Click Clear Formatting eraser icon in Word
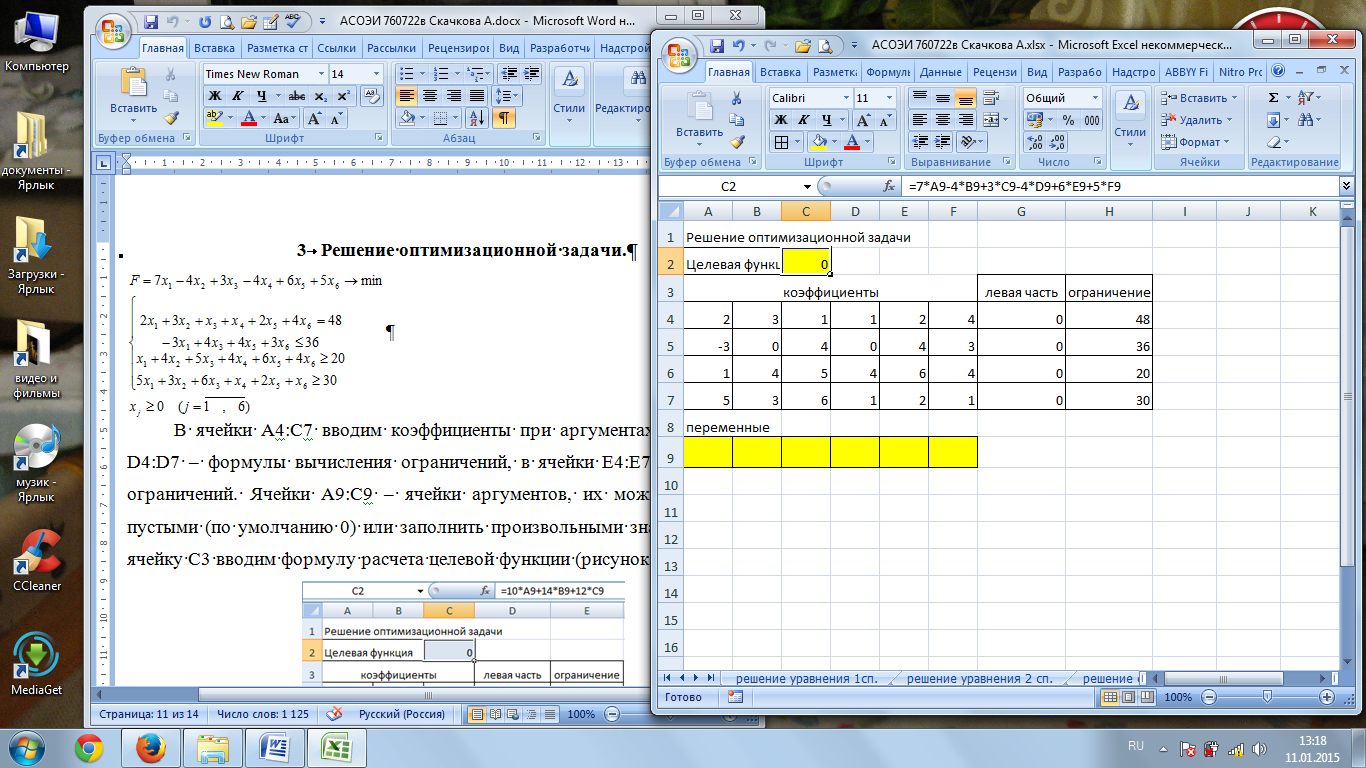Image resolution: width=1366 pixels, height=768 pixels. click(x=372, y=96)
